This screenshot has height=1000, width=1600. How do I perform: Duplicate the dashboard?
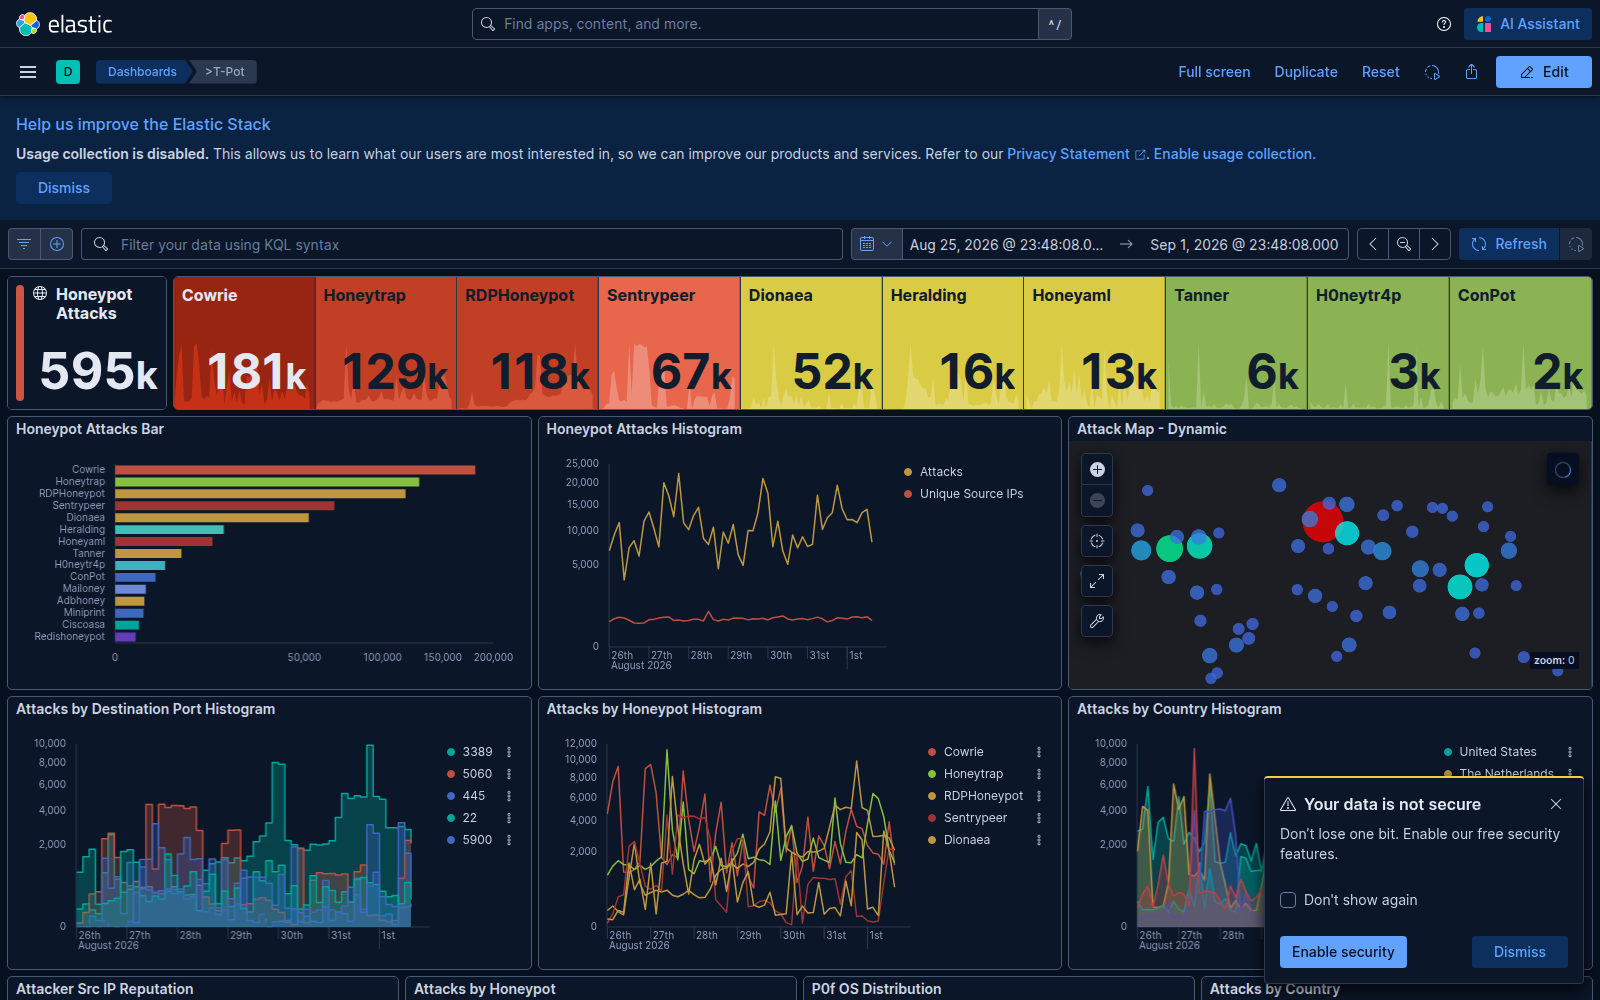pos(1306,72)
